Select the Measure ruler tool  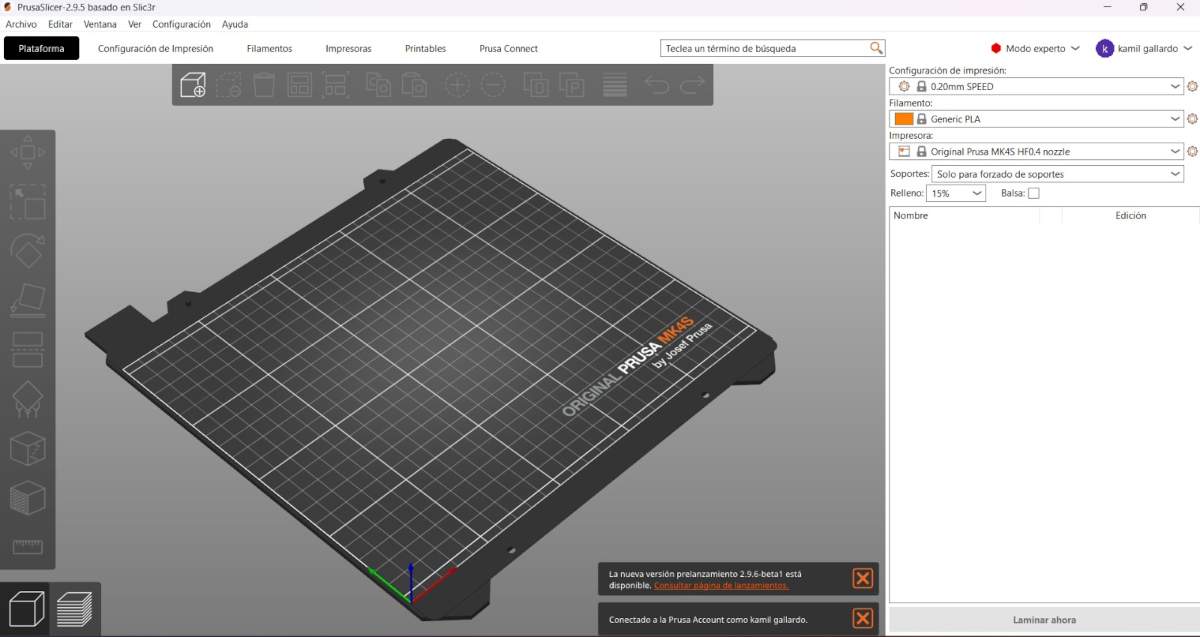(27, 547)
